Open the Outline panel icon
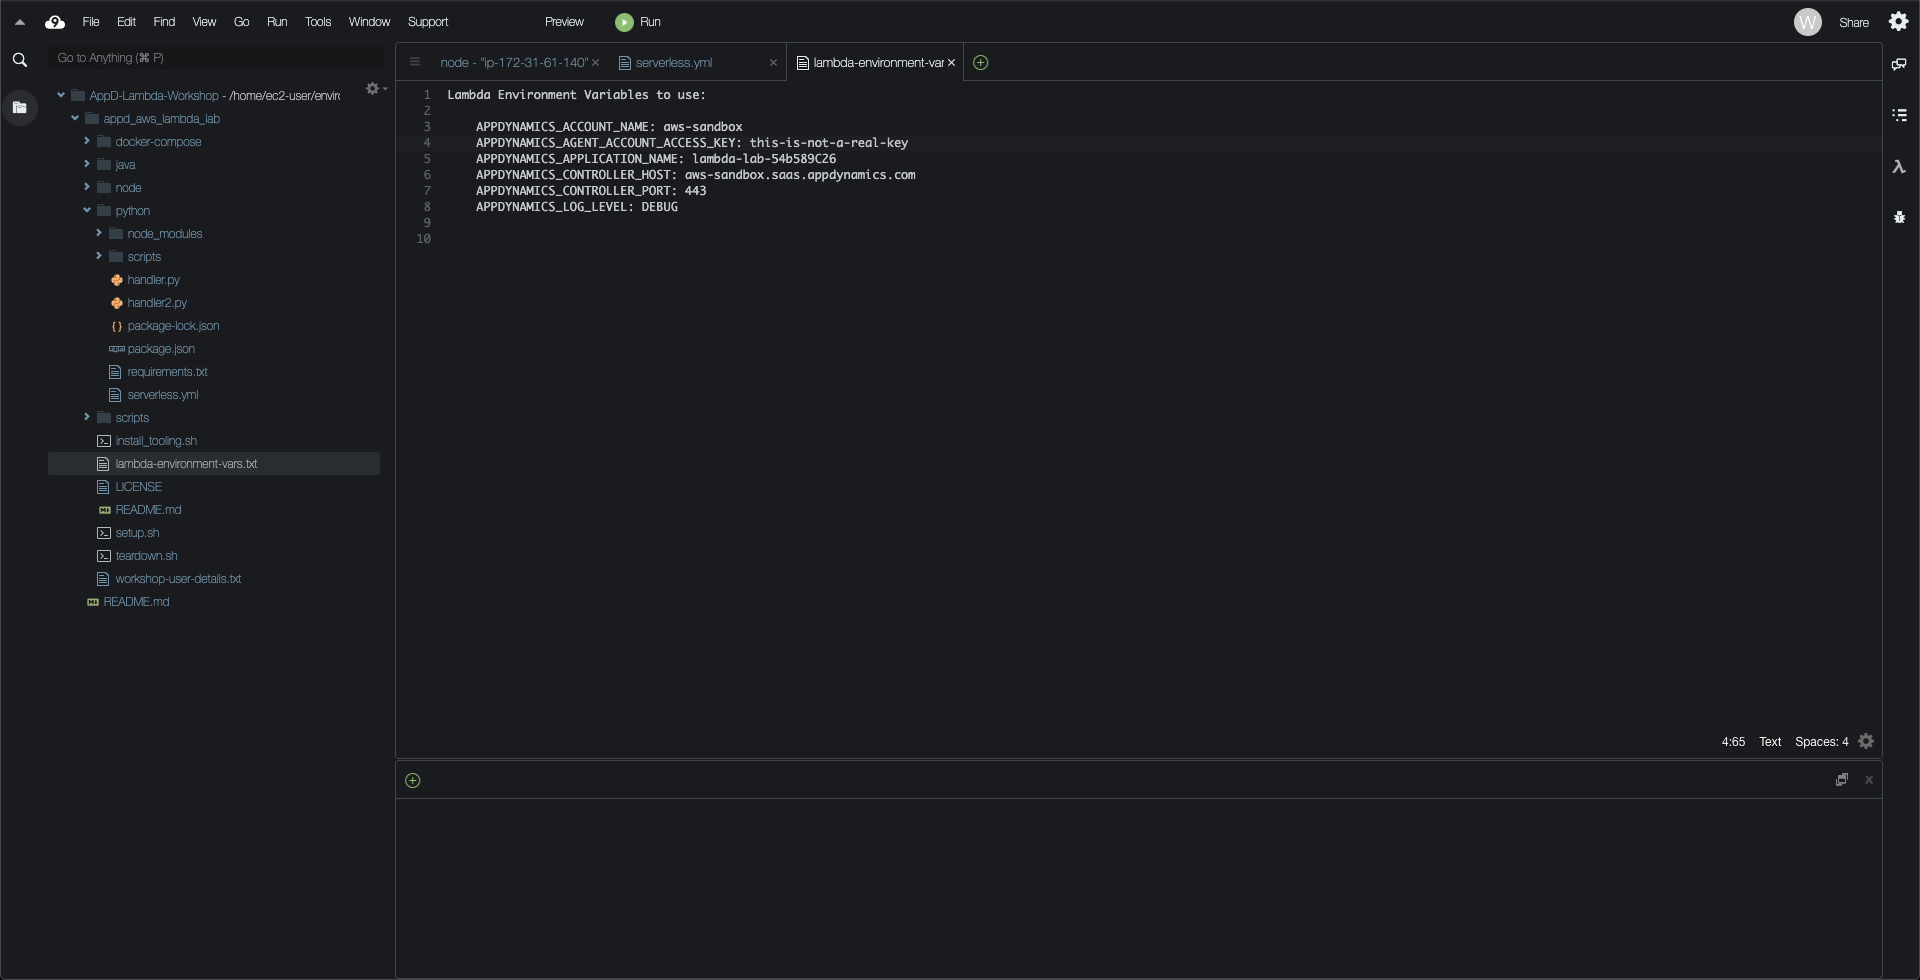Screen dimensions: 1920x980 coord(1898,115)
